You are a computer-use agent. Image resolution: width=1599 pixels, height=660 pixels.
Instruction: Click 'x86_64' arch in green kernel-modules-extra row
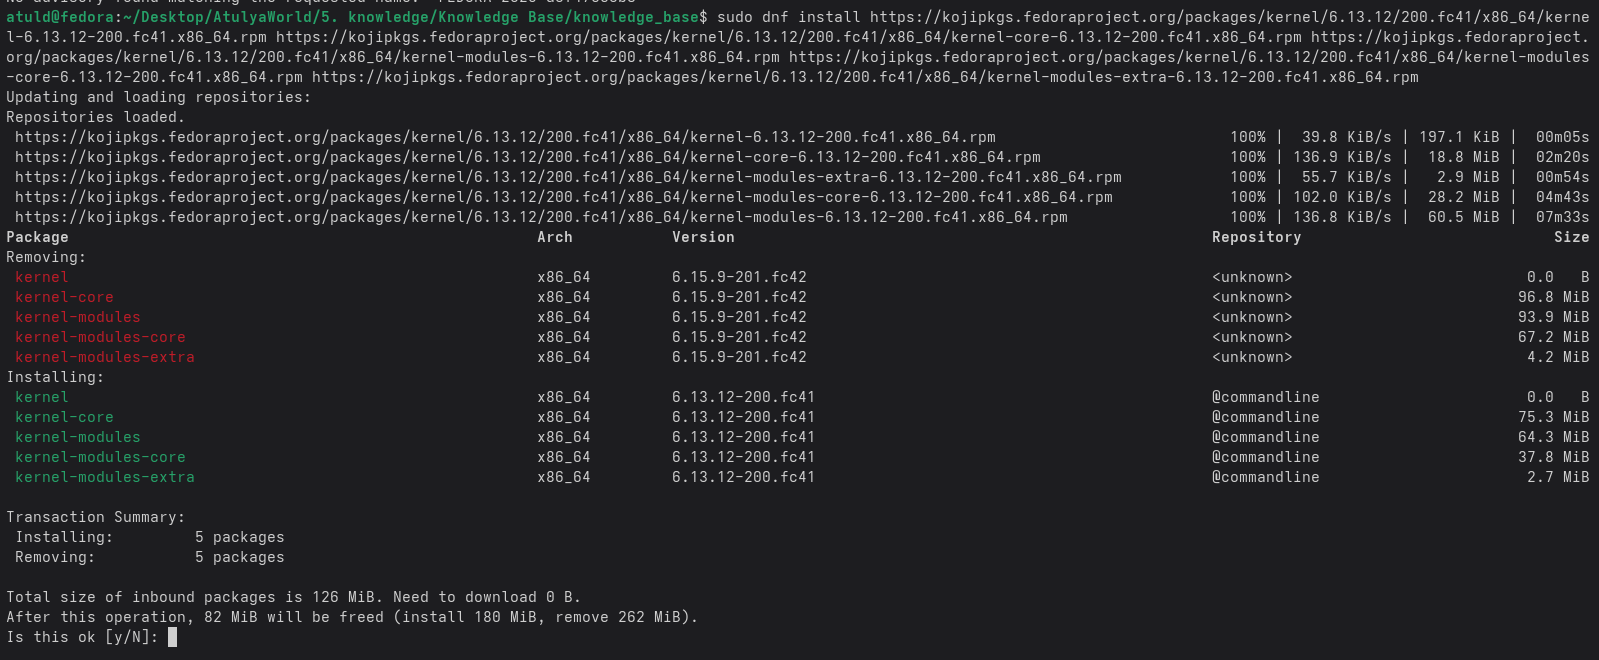(x=564, y=477)
